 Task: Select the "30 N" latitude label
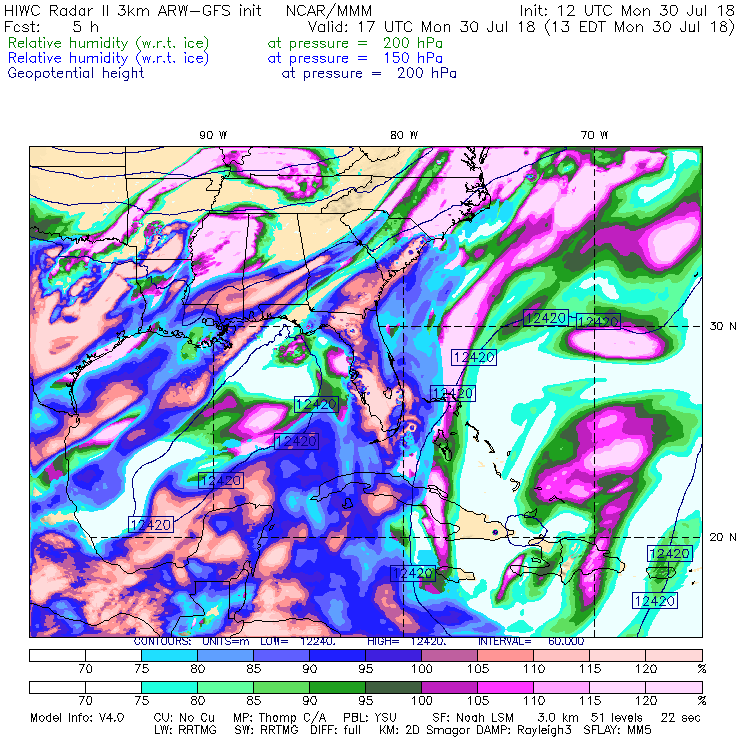[723, 327]
